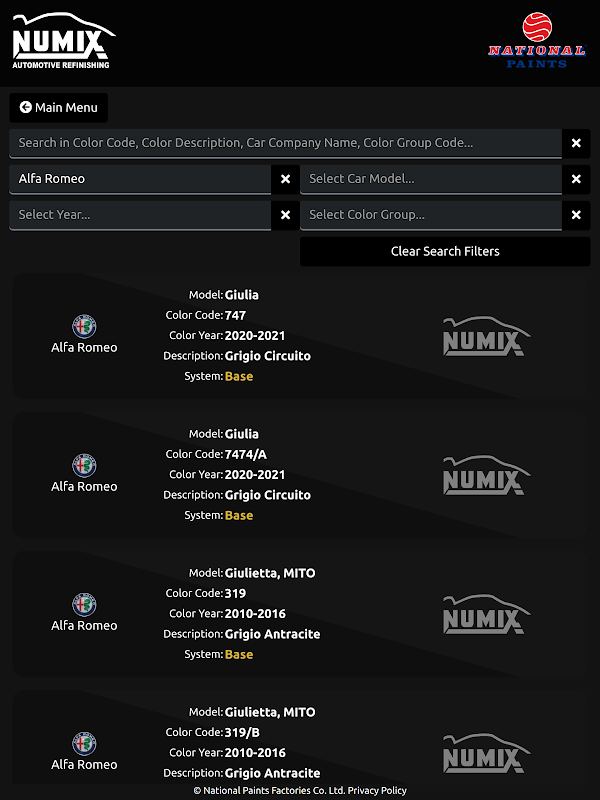Select color code 319/B text
This screenshot has width=600, height=800.
242,733
